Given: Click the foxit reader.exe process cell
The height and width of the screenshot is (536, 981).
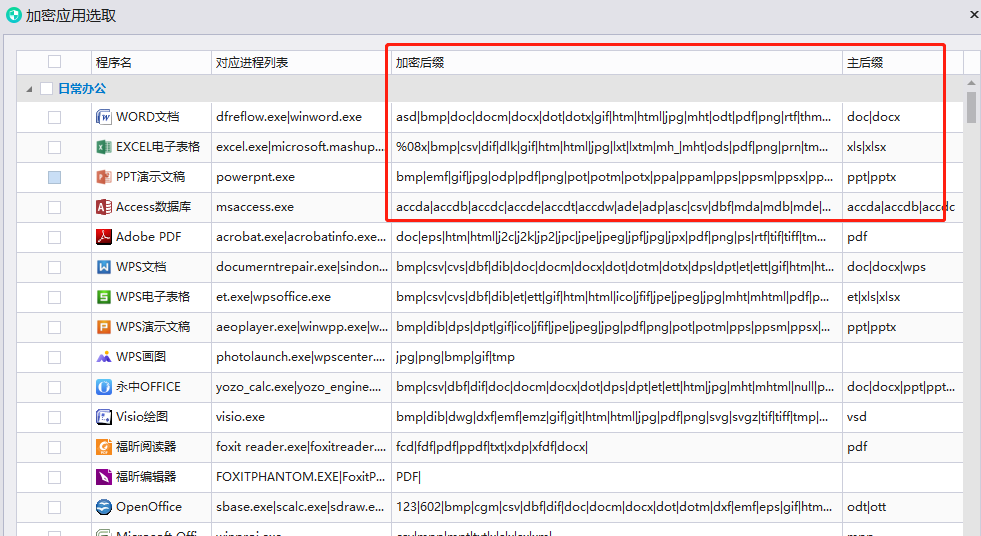Looking at the screenshot, I should (302, 447).
